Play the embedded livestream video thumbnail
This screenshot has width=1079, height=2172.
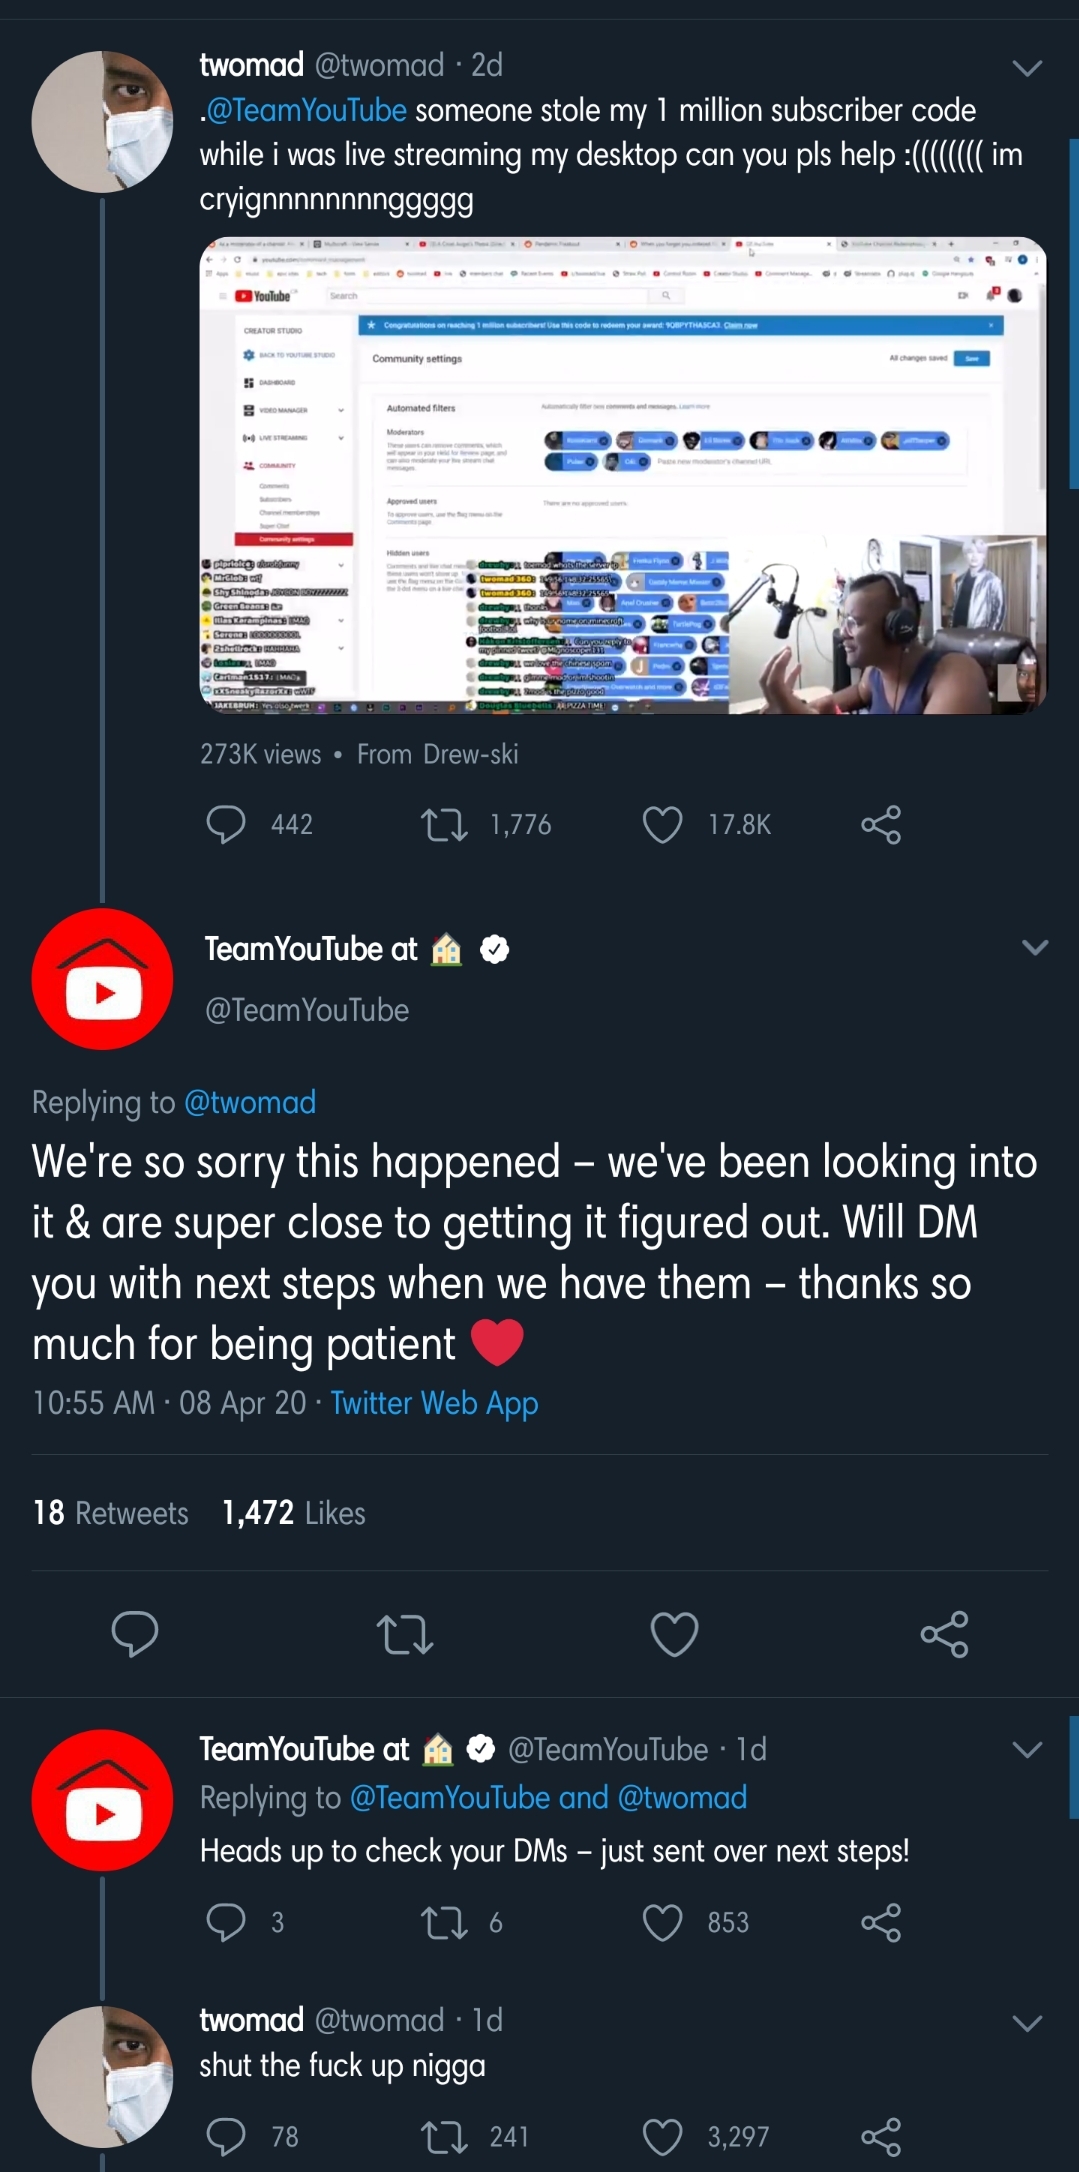[x=623, y=476]
